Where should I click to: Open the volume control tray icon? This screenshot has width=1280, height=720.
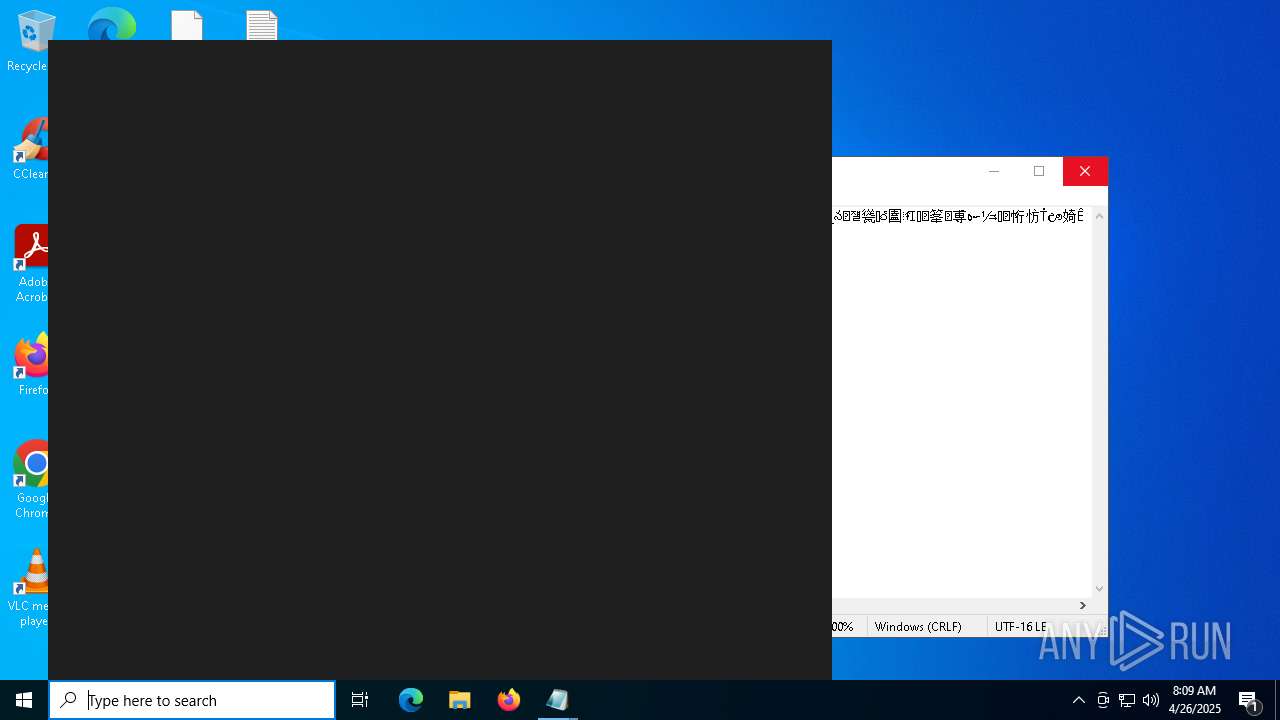click(x=1151, y=700)
